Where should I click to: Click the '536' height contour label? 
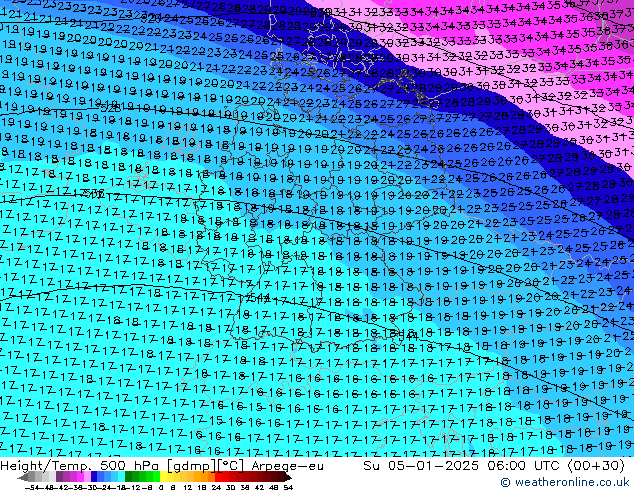[94, 193]
